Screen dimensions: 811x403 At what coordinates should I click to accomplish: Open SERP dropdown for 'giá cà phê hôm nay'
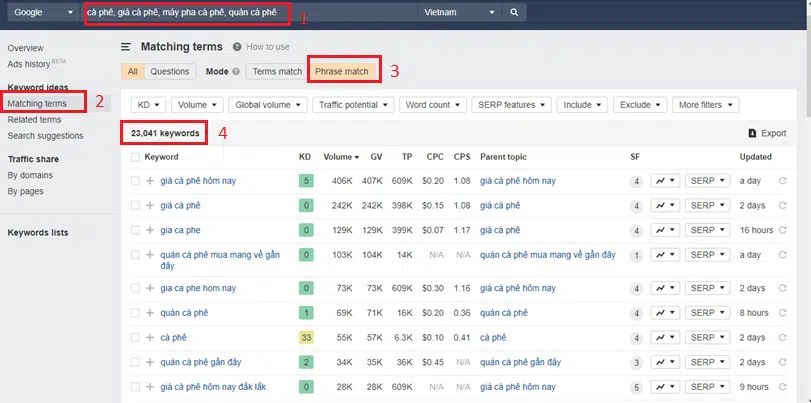click(708, 181)
